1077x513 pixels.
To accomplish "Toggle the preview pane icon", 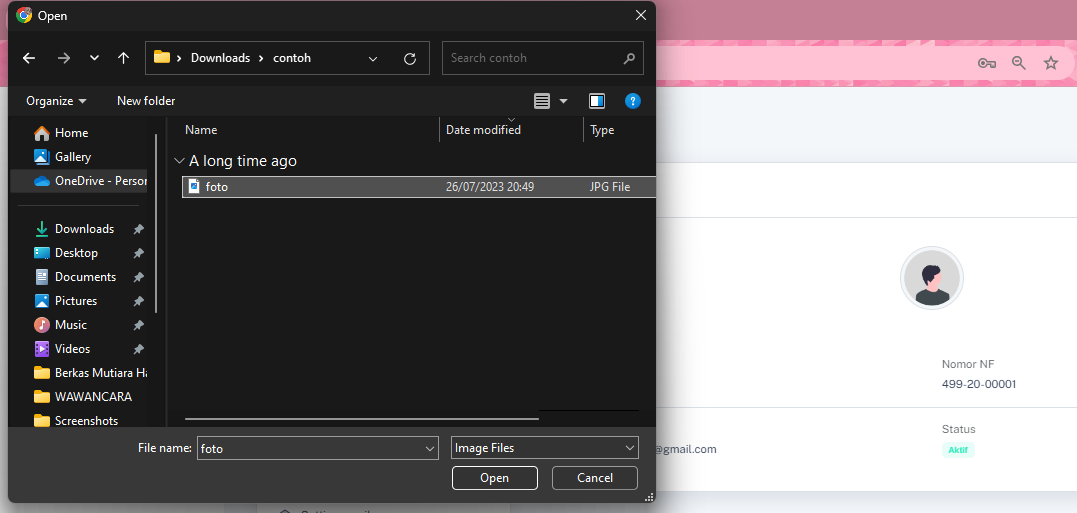I will click(x=597, y=101).
